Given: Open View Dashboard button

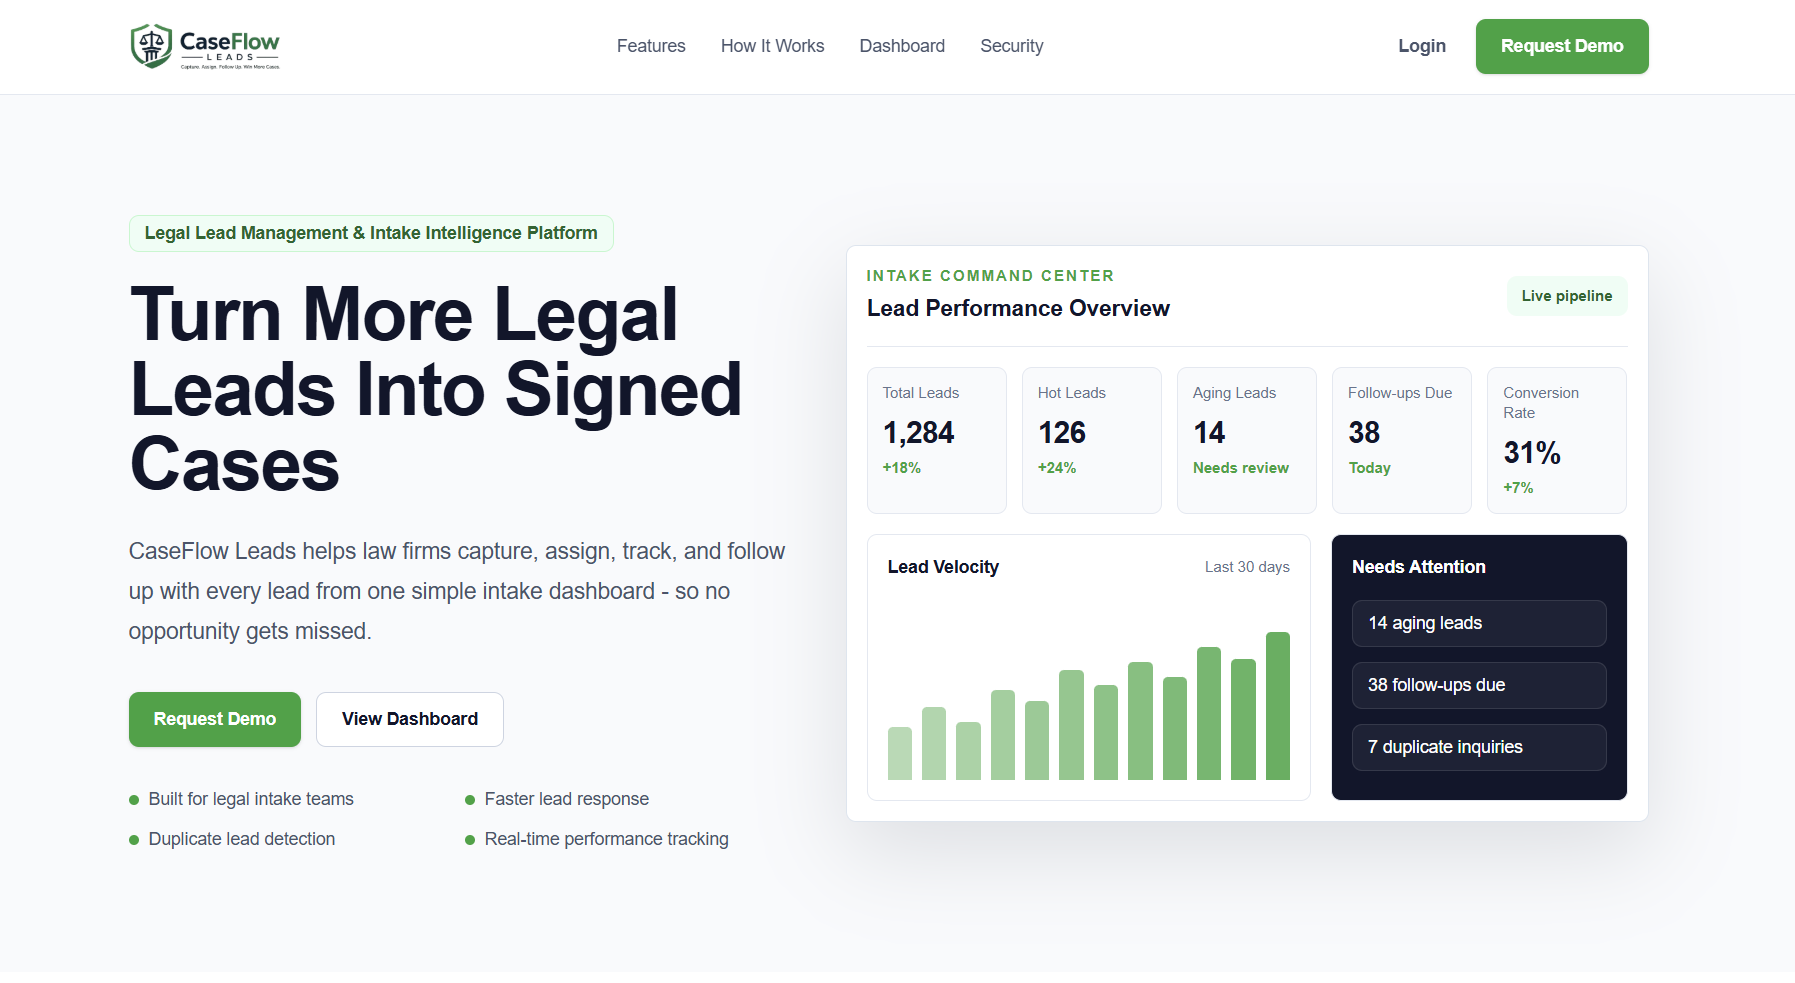Looking at the screenshot, I should coord(410,719).
